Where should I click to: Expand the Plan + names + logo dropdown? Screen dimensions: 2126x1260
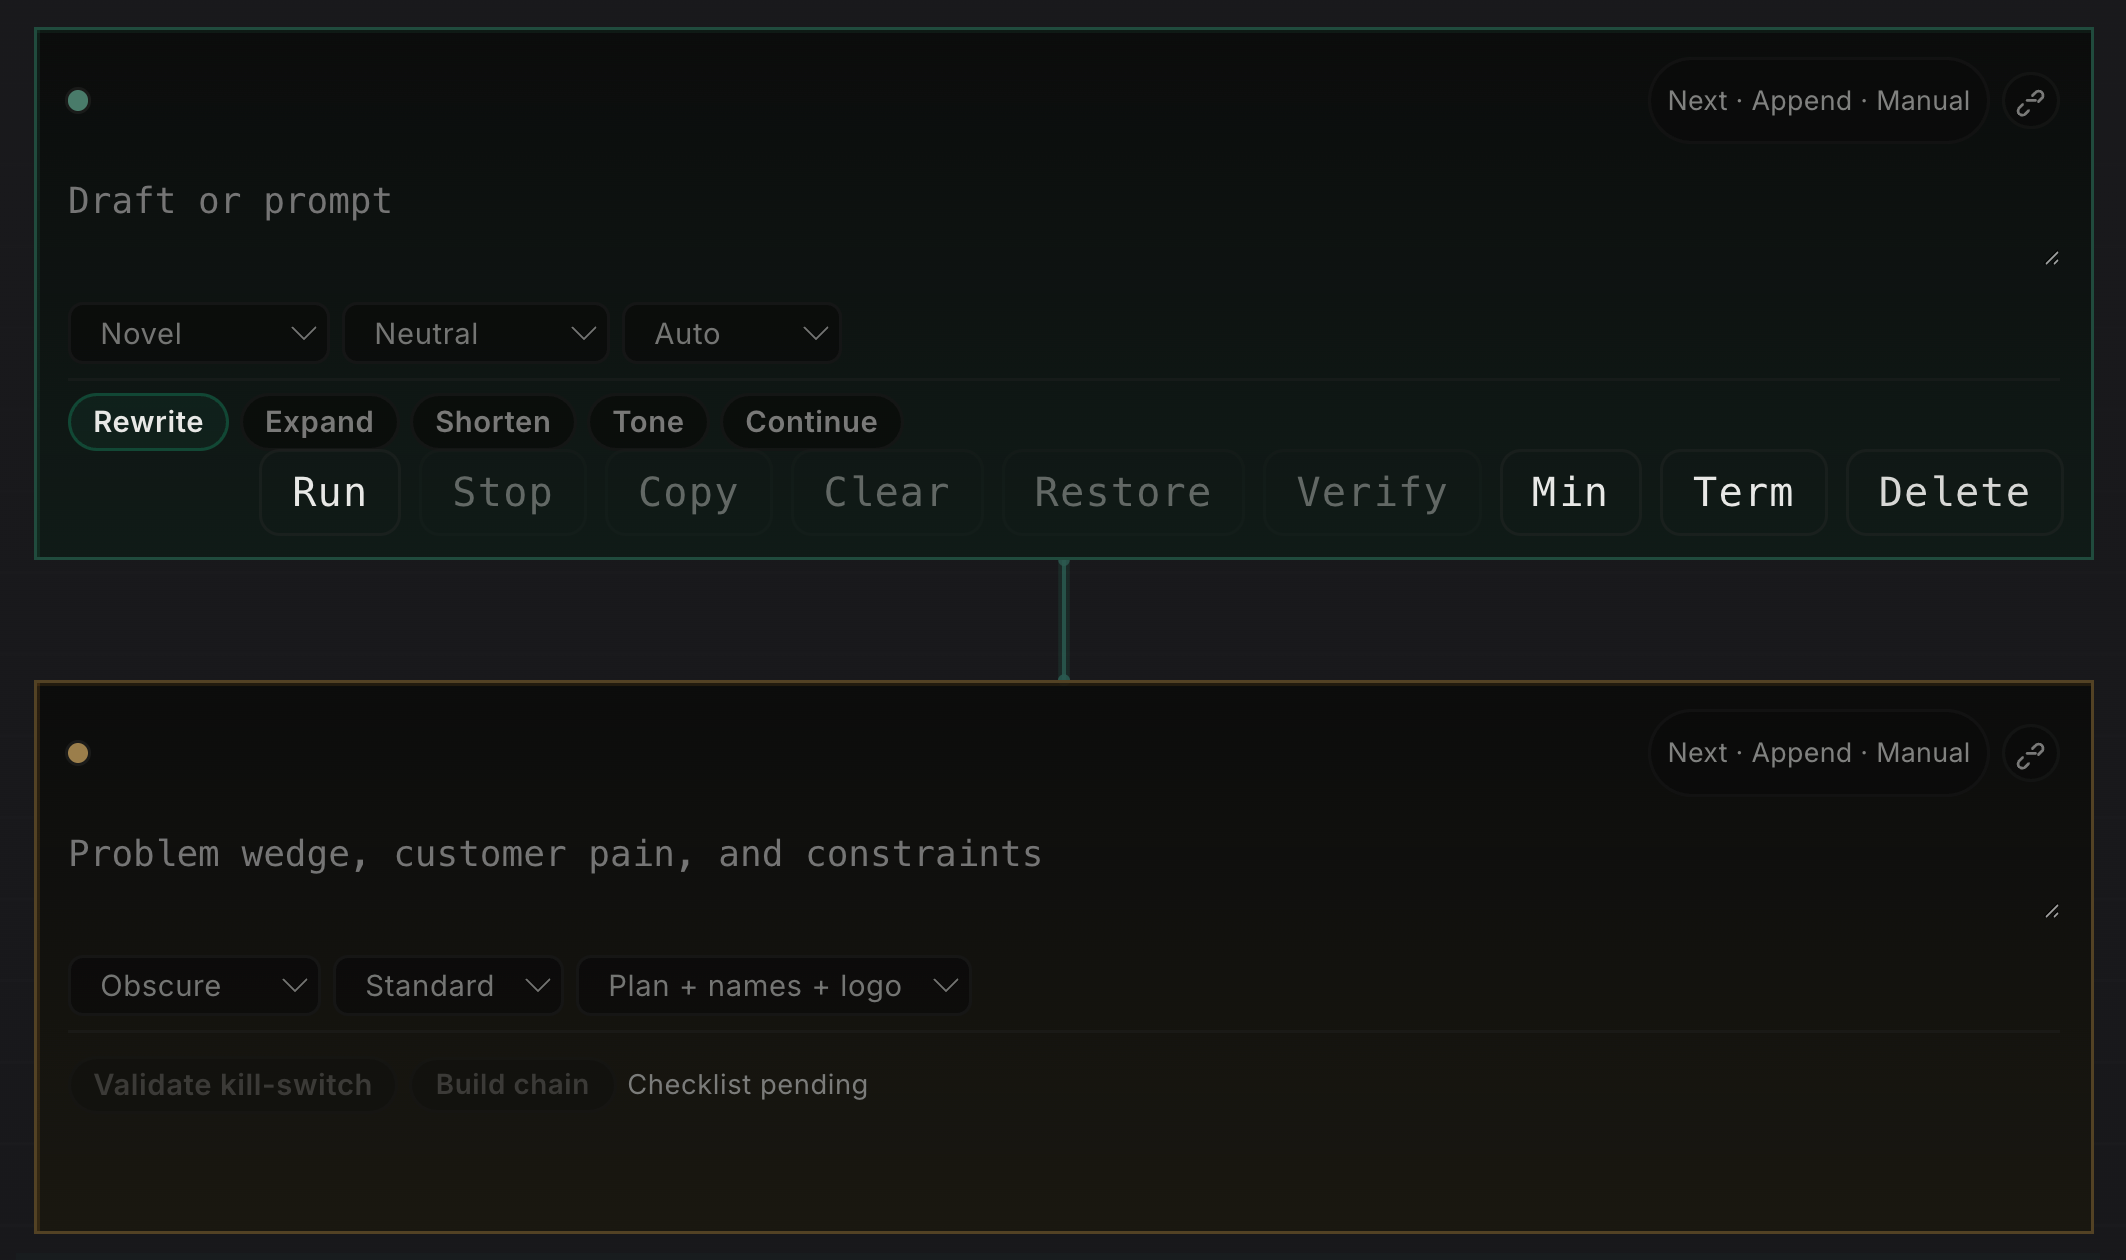774,986
